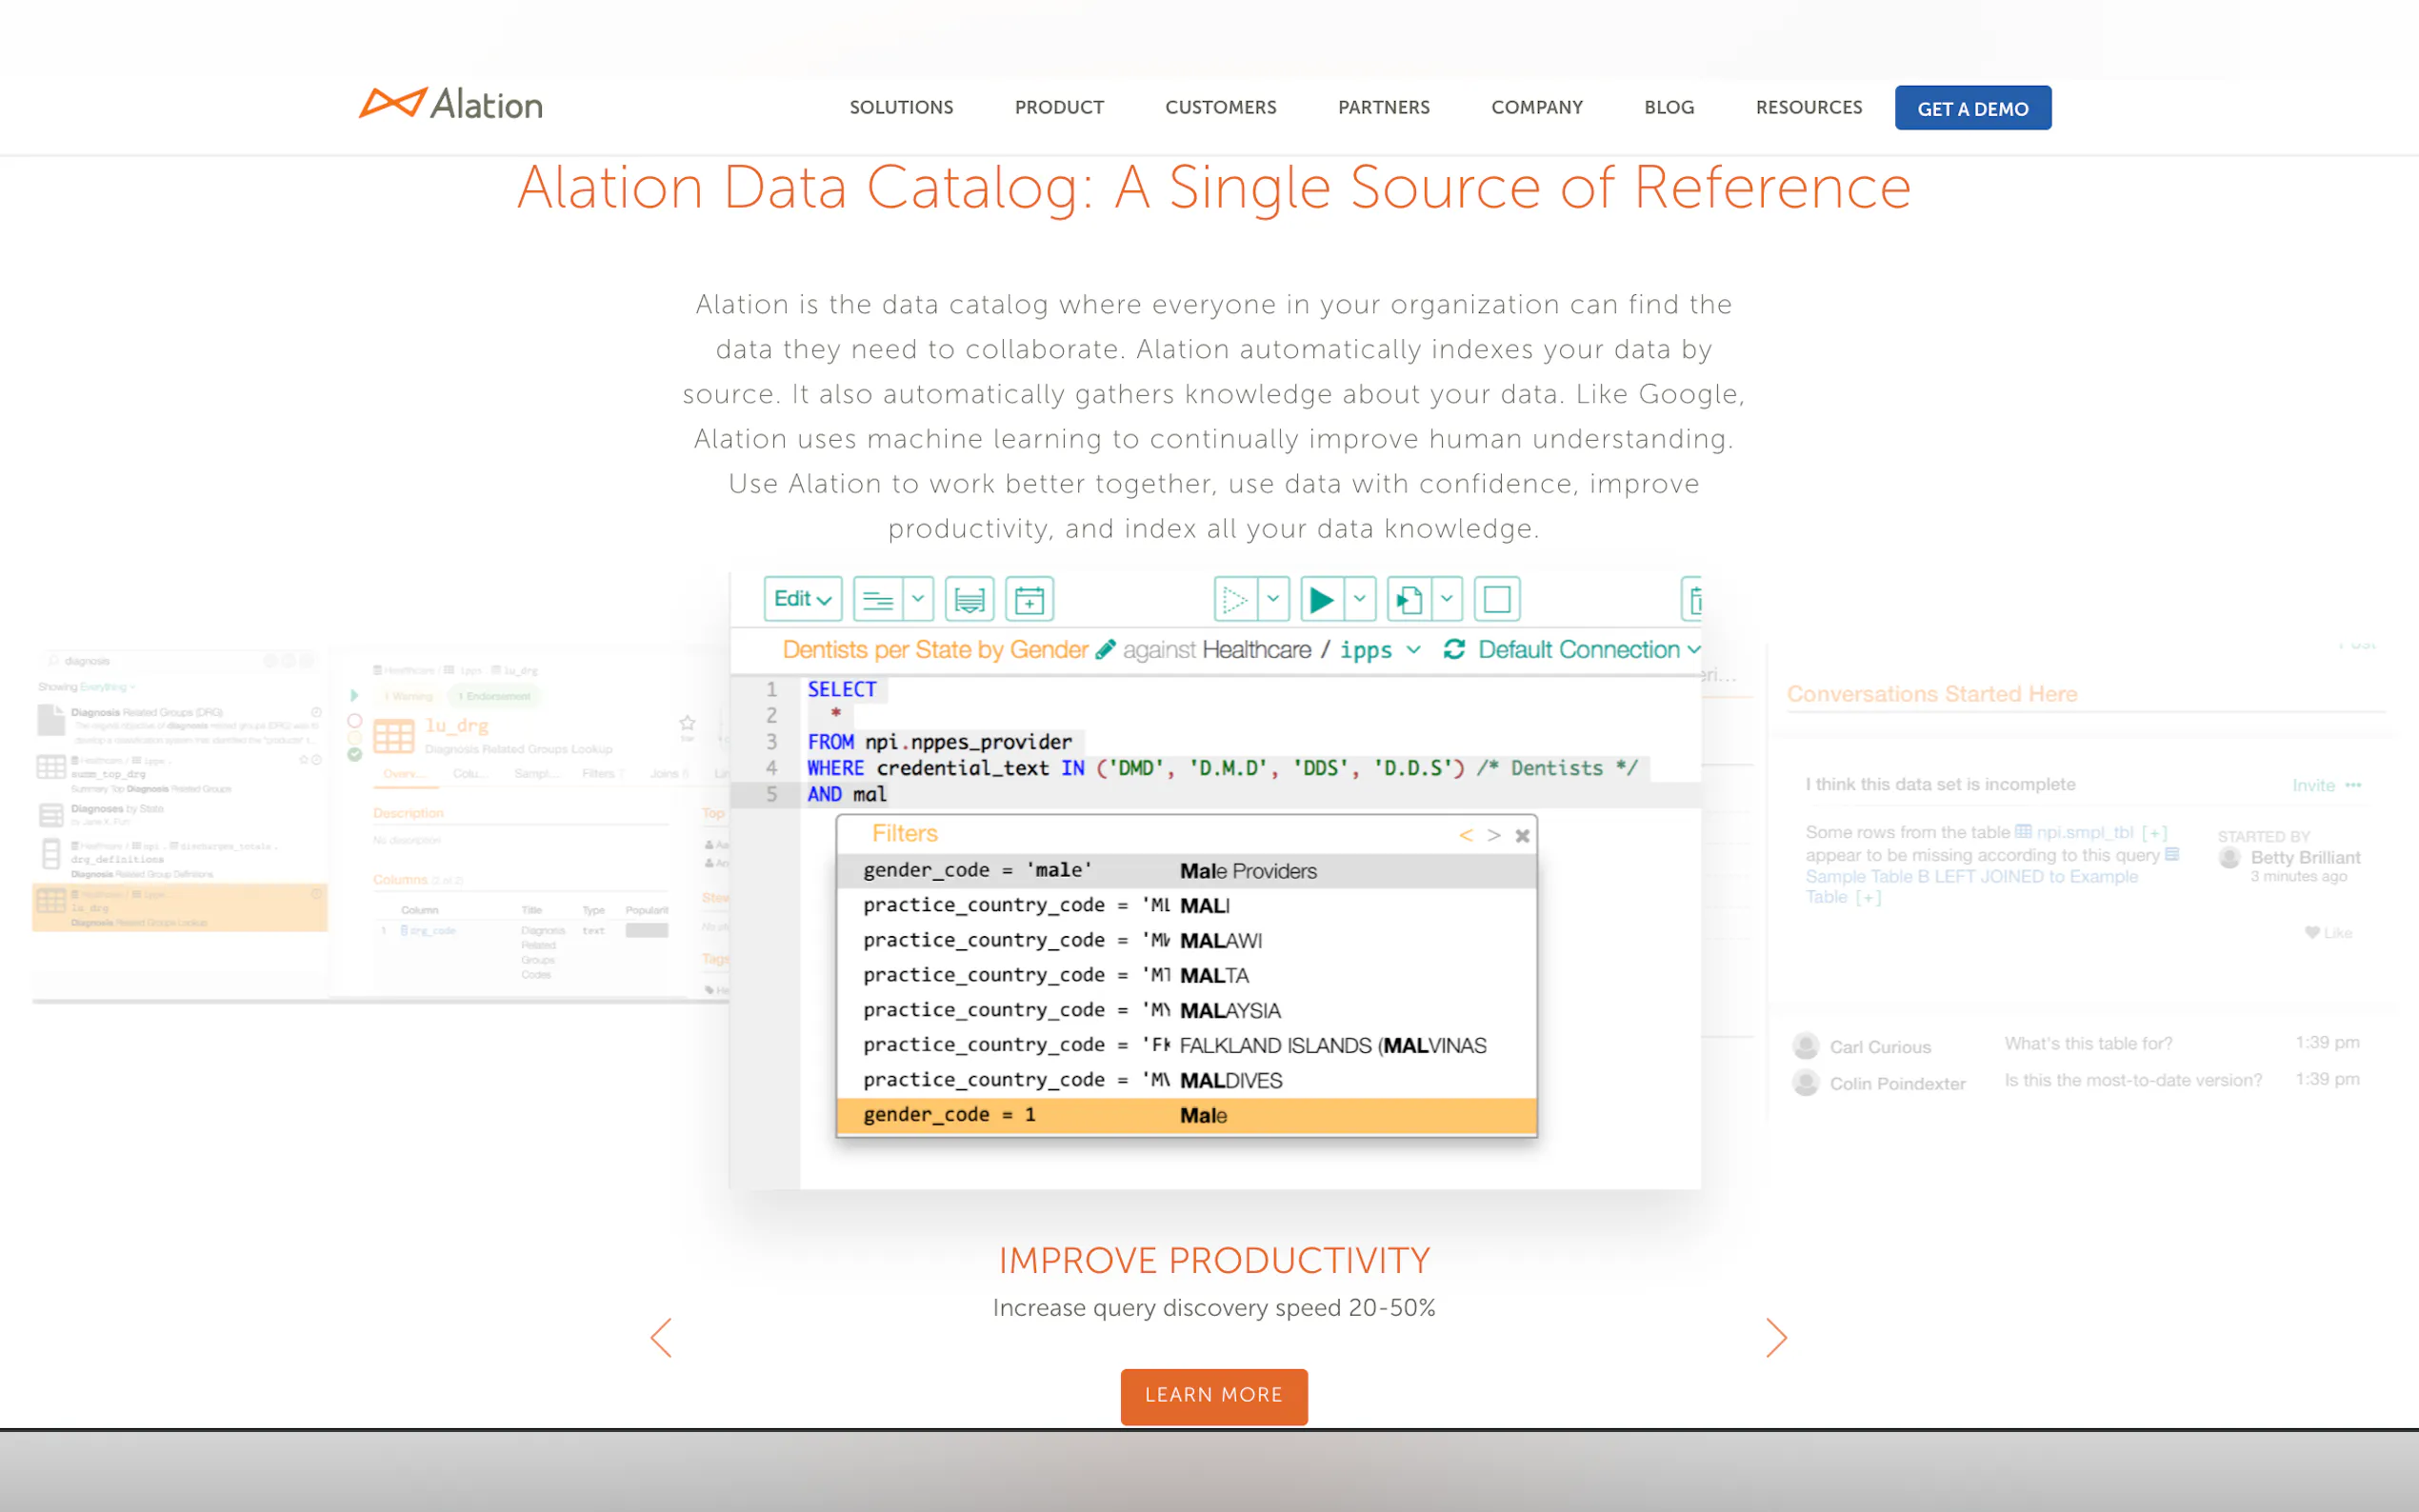Click the text format lines icon
This screenshot has height=1512, width=2419.
(878, 600)
